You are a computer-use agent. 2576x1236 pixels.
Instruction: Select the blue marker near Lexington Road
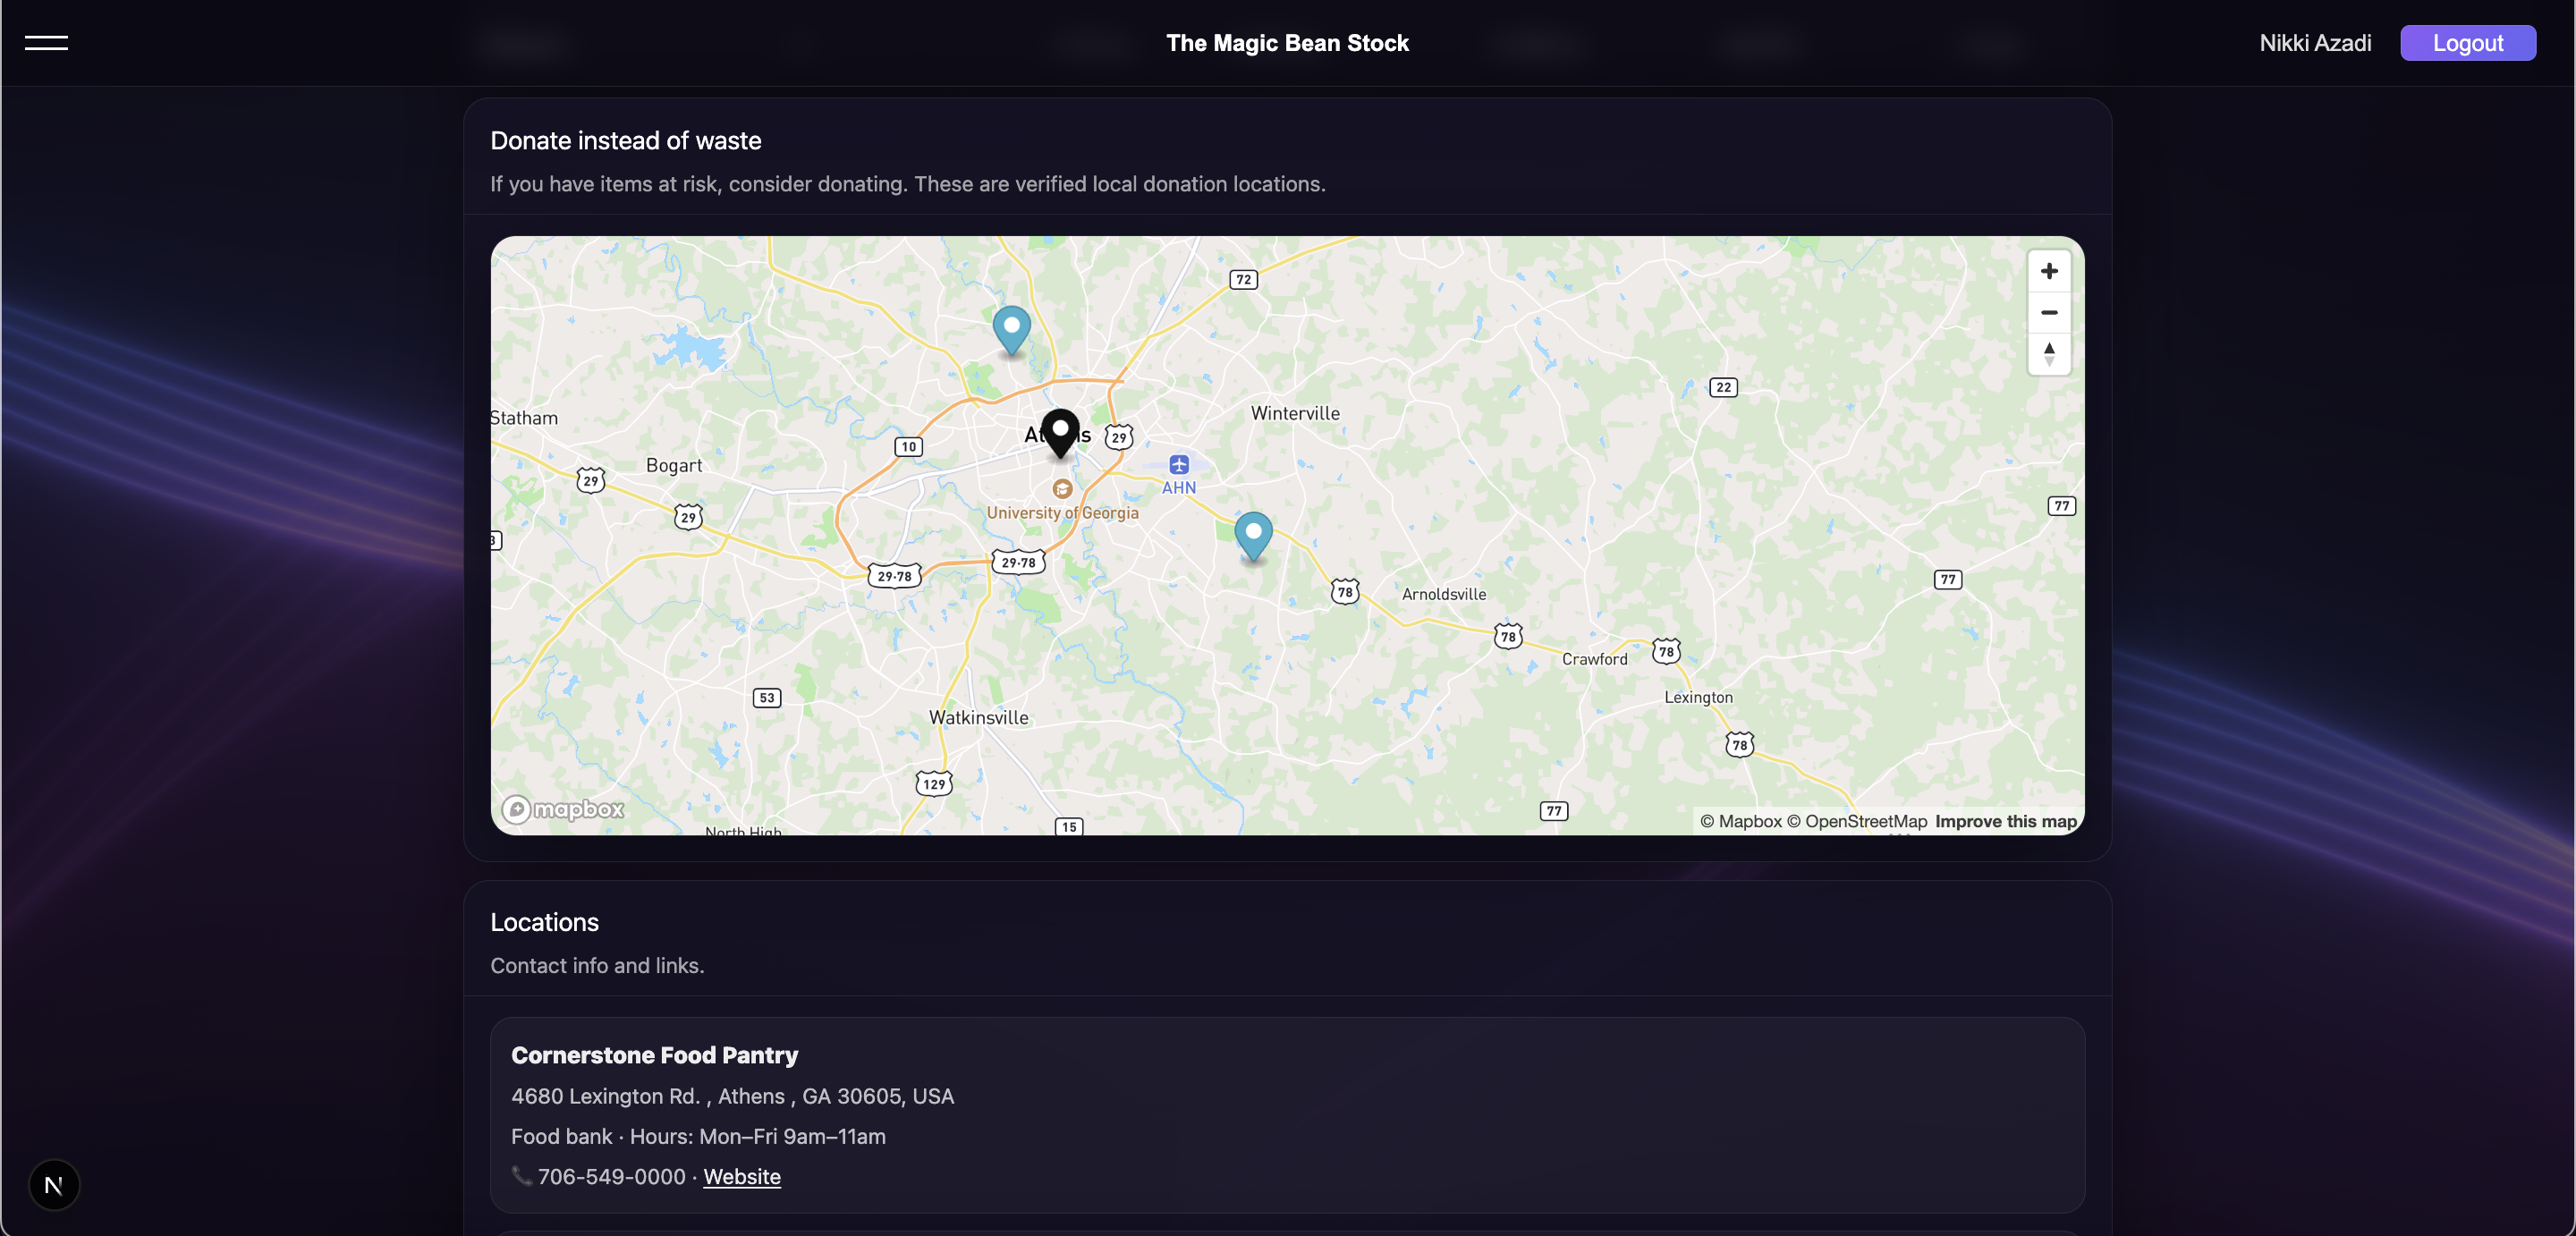pos(1253,533)
